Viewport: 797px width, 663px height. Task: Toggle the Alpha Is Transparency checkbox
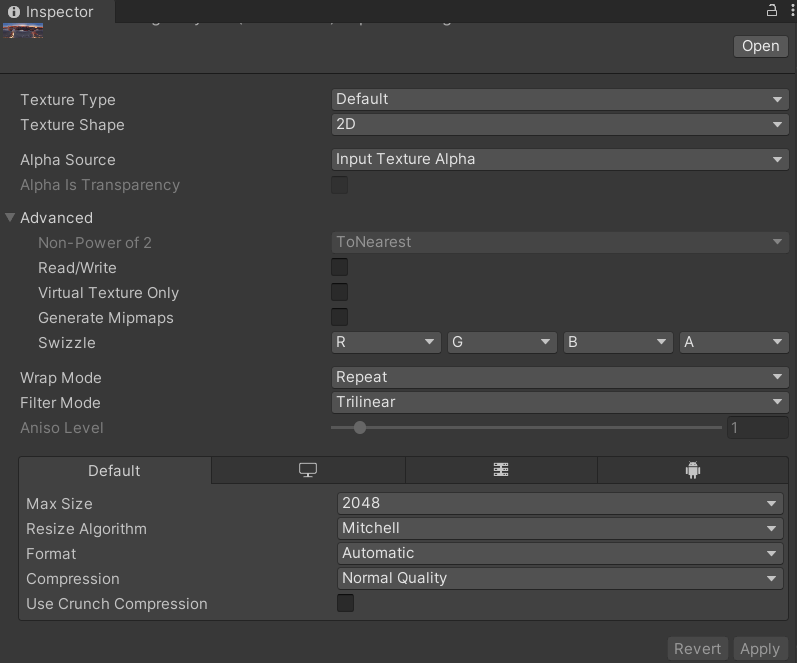click(340, 185)
